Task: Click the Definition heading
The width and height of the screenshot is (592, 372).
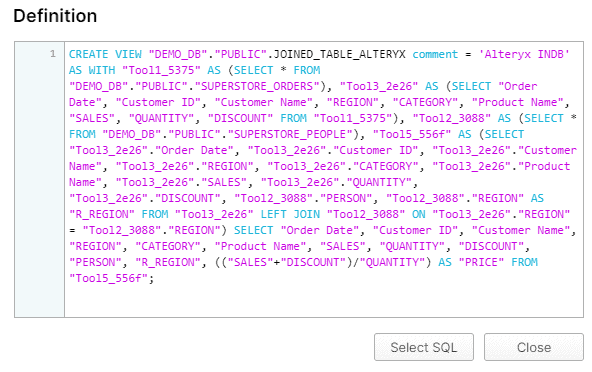Action: (55, 16)
